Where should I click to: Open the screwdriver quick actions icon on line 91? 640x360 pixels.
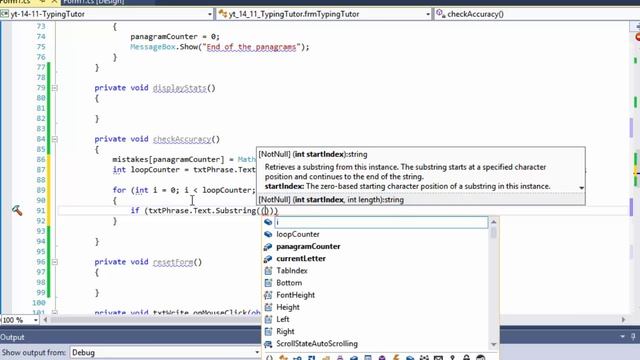coord(17,210)
